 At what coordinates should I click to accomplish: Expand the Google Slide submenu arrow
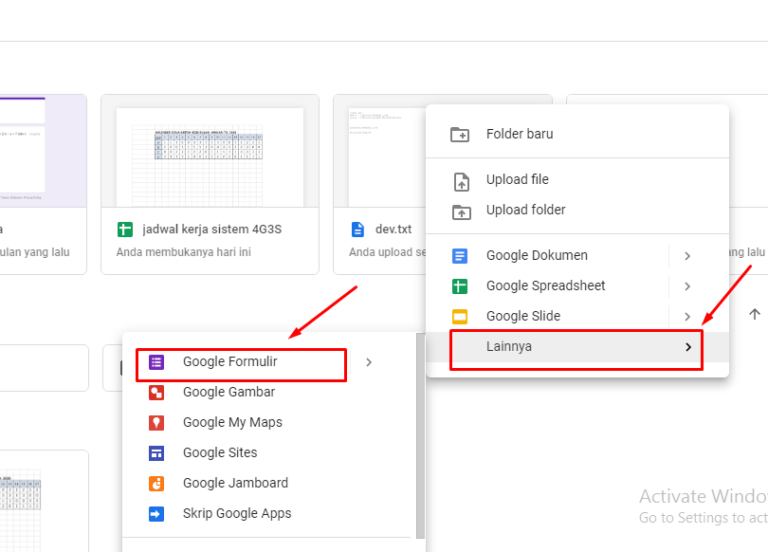687,317
